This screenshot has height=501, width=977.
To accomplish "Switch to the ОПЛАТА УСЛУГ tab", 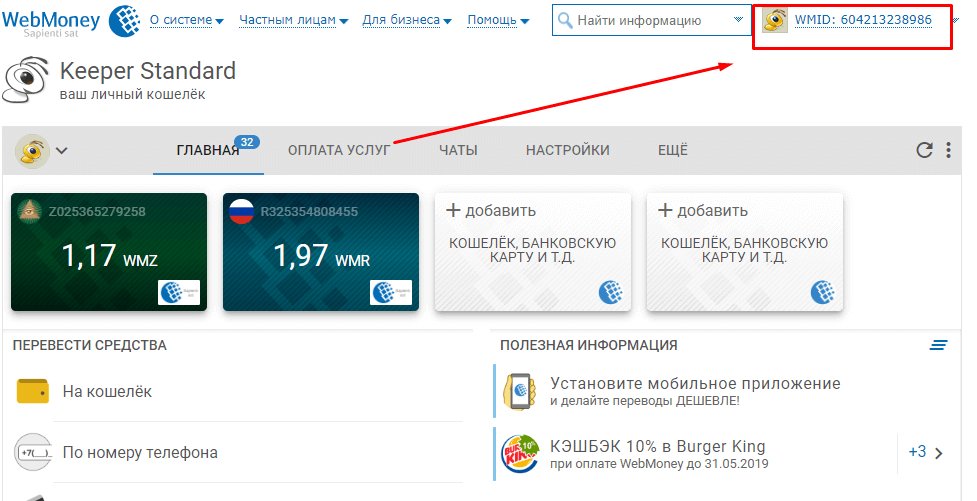I will click(x=339, y=150).
